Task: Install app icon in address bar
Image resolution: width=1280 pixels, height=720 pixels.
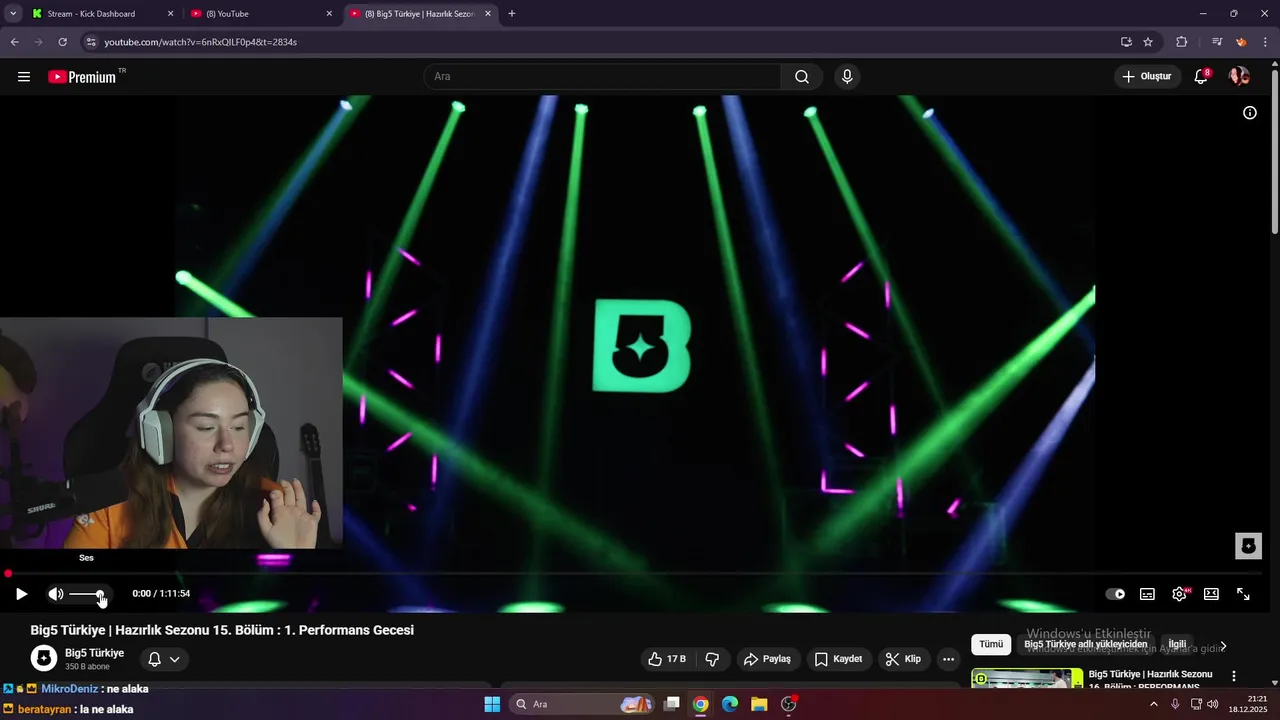Action: click(x=1126, y=42)
